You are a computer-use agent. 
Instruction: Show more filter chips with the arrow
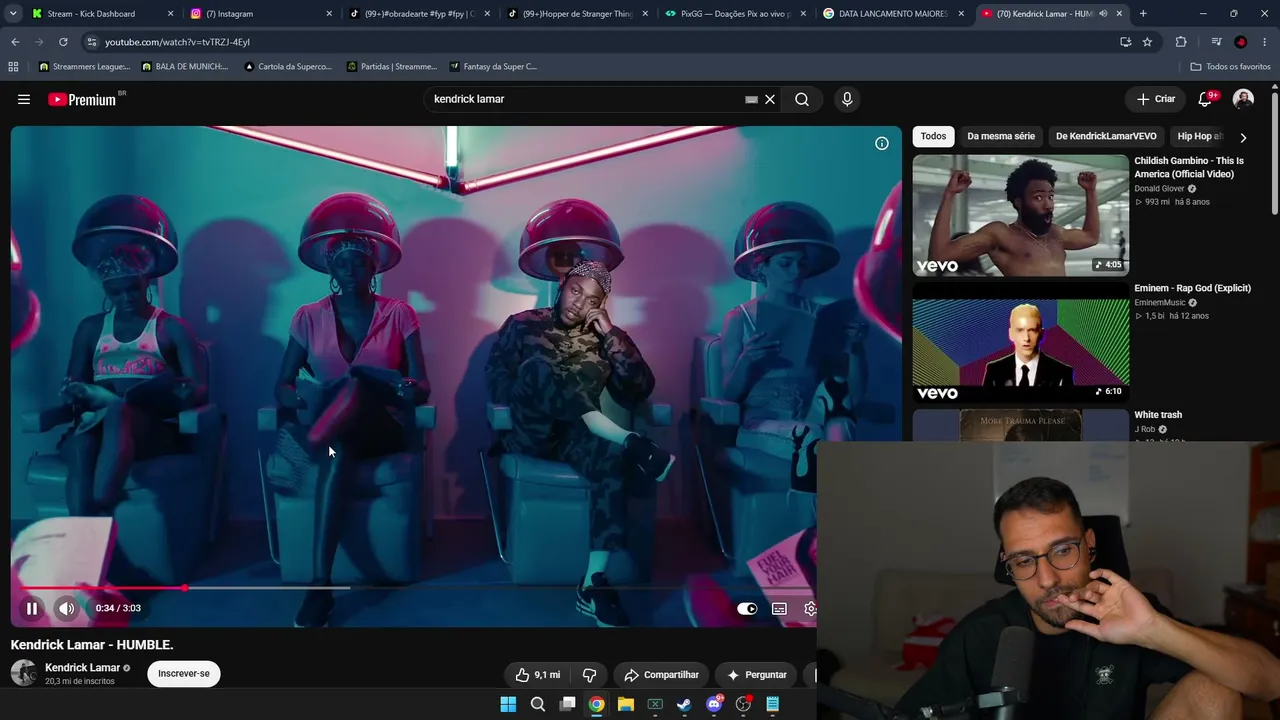click(x=1243, y=137)
